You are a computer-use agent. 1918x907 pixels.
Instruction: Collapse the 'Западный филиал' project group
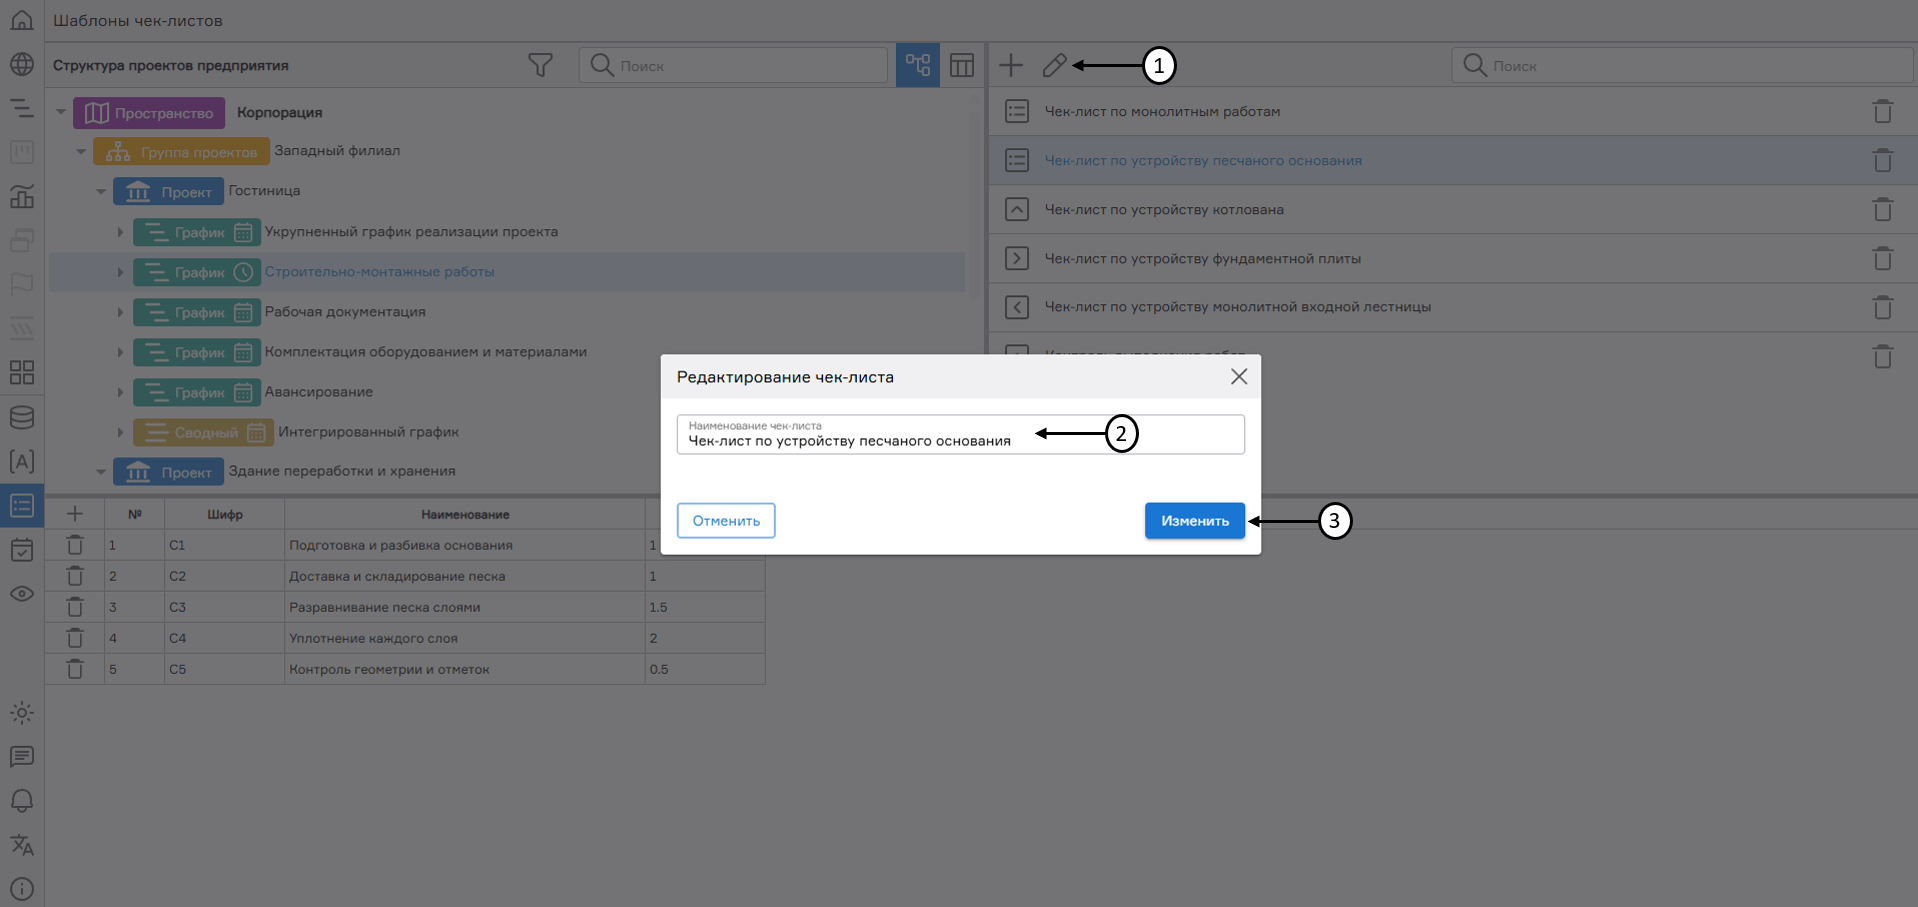click(81, 152)
